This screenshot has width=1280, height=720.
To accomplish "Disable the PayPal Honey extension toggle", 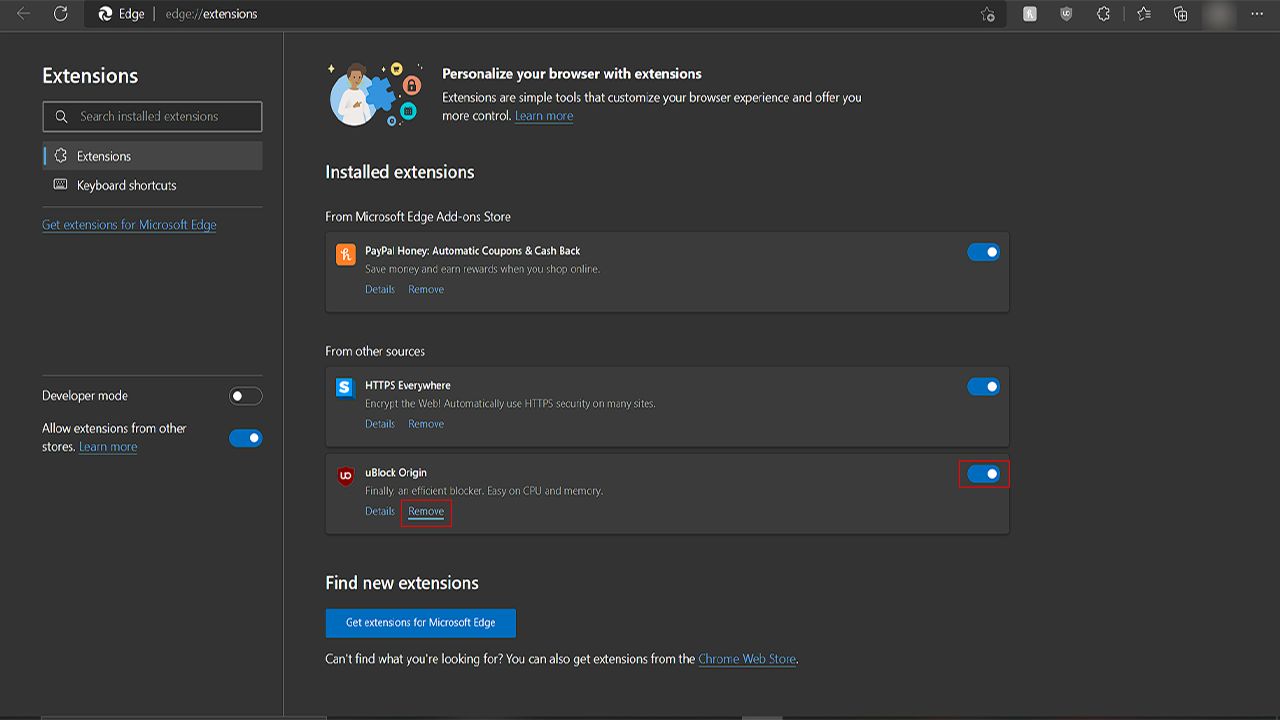I will pos(983,252).
